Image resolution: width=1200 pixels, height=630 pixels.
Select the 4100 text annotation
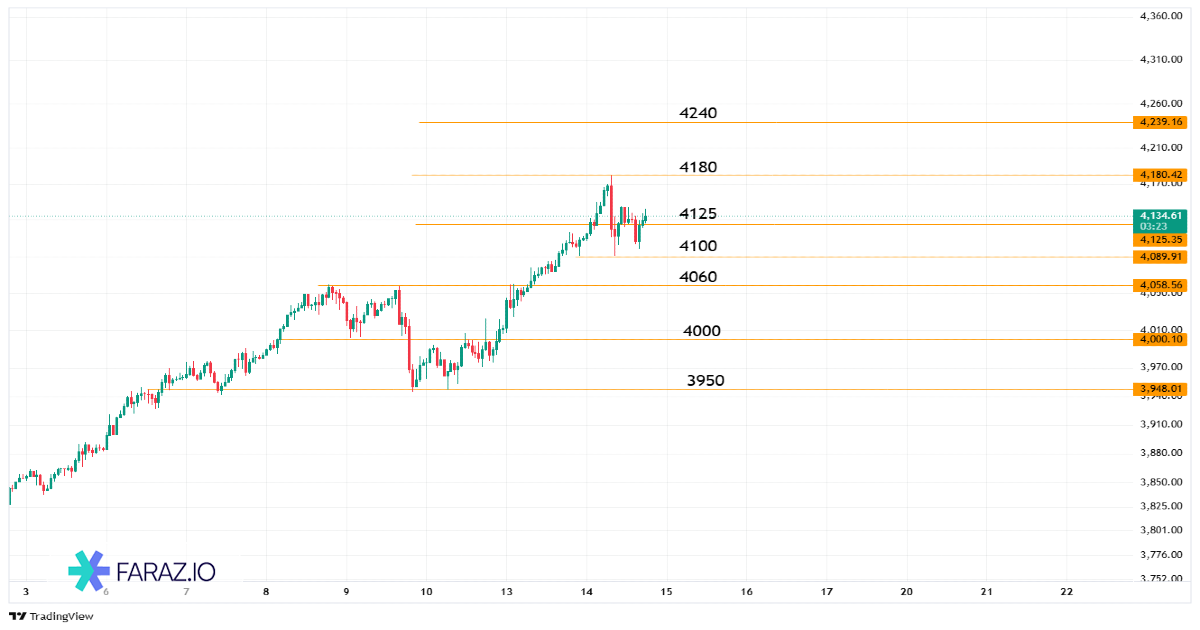(698, 246)
